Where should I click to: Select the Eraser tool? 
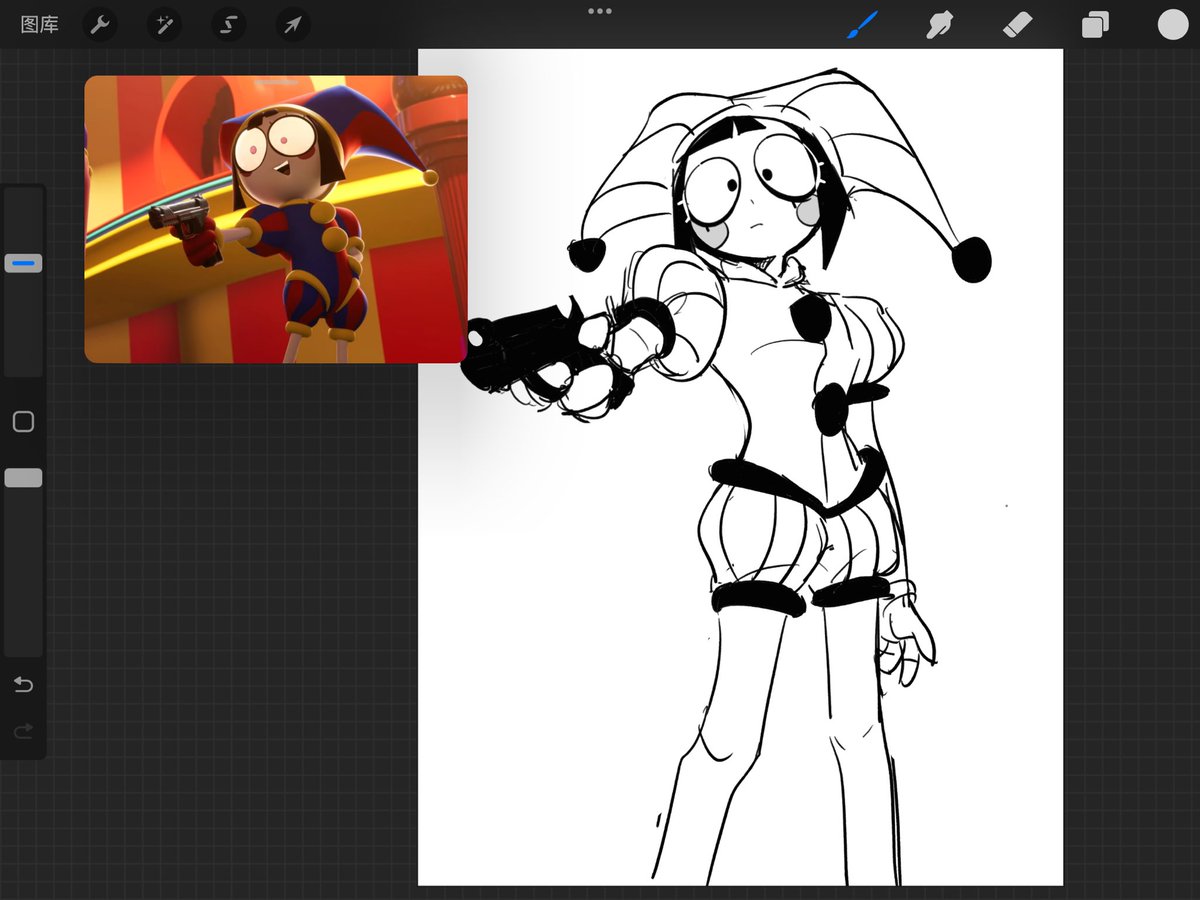pos(1018,25)
